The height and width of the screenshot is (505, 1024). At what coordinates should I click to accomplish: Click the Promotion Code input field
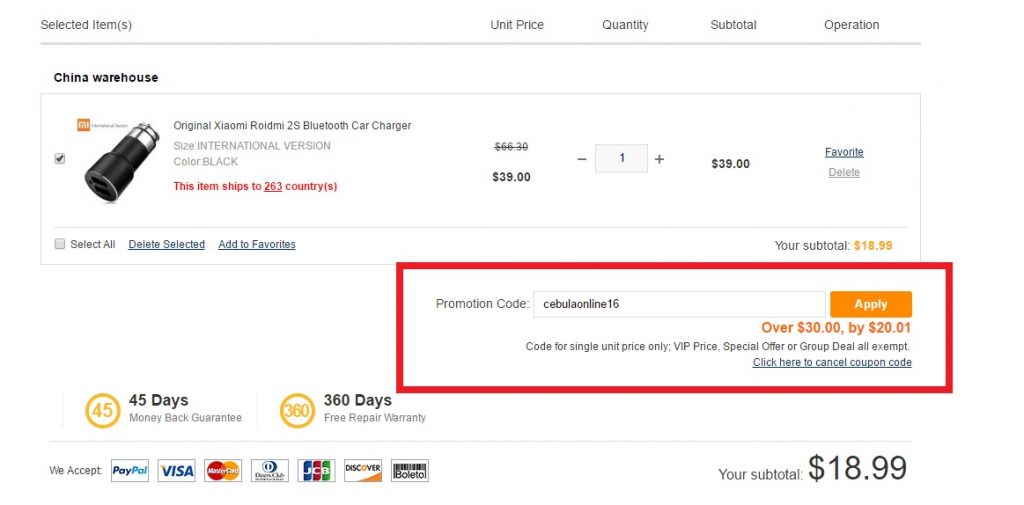tap(678, 304)
